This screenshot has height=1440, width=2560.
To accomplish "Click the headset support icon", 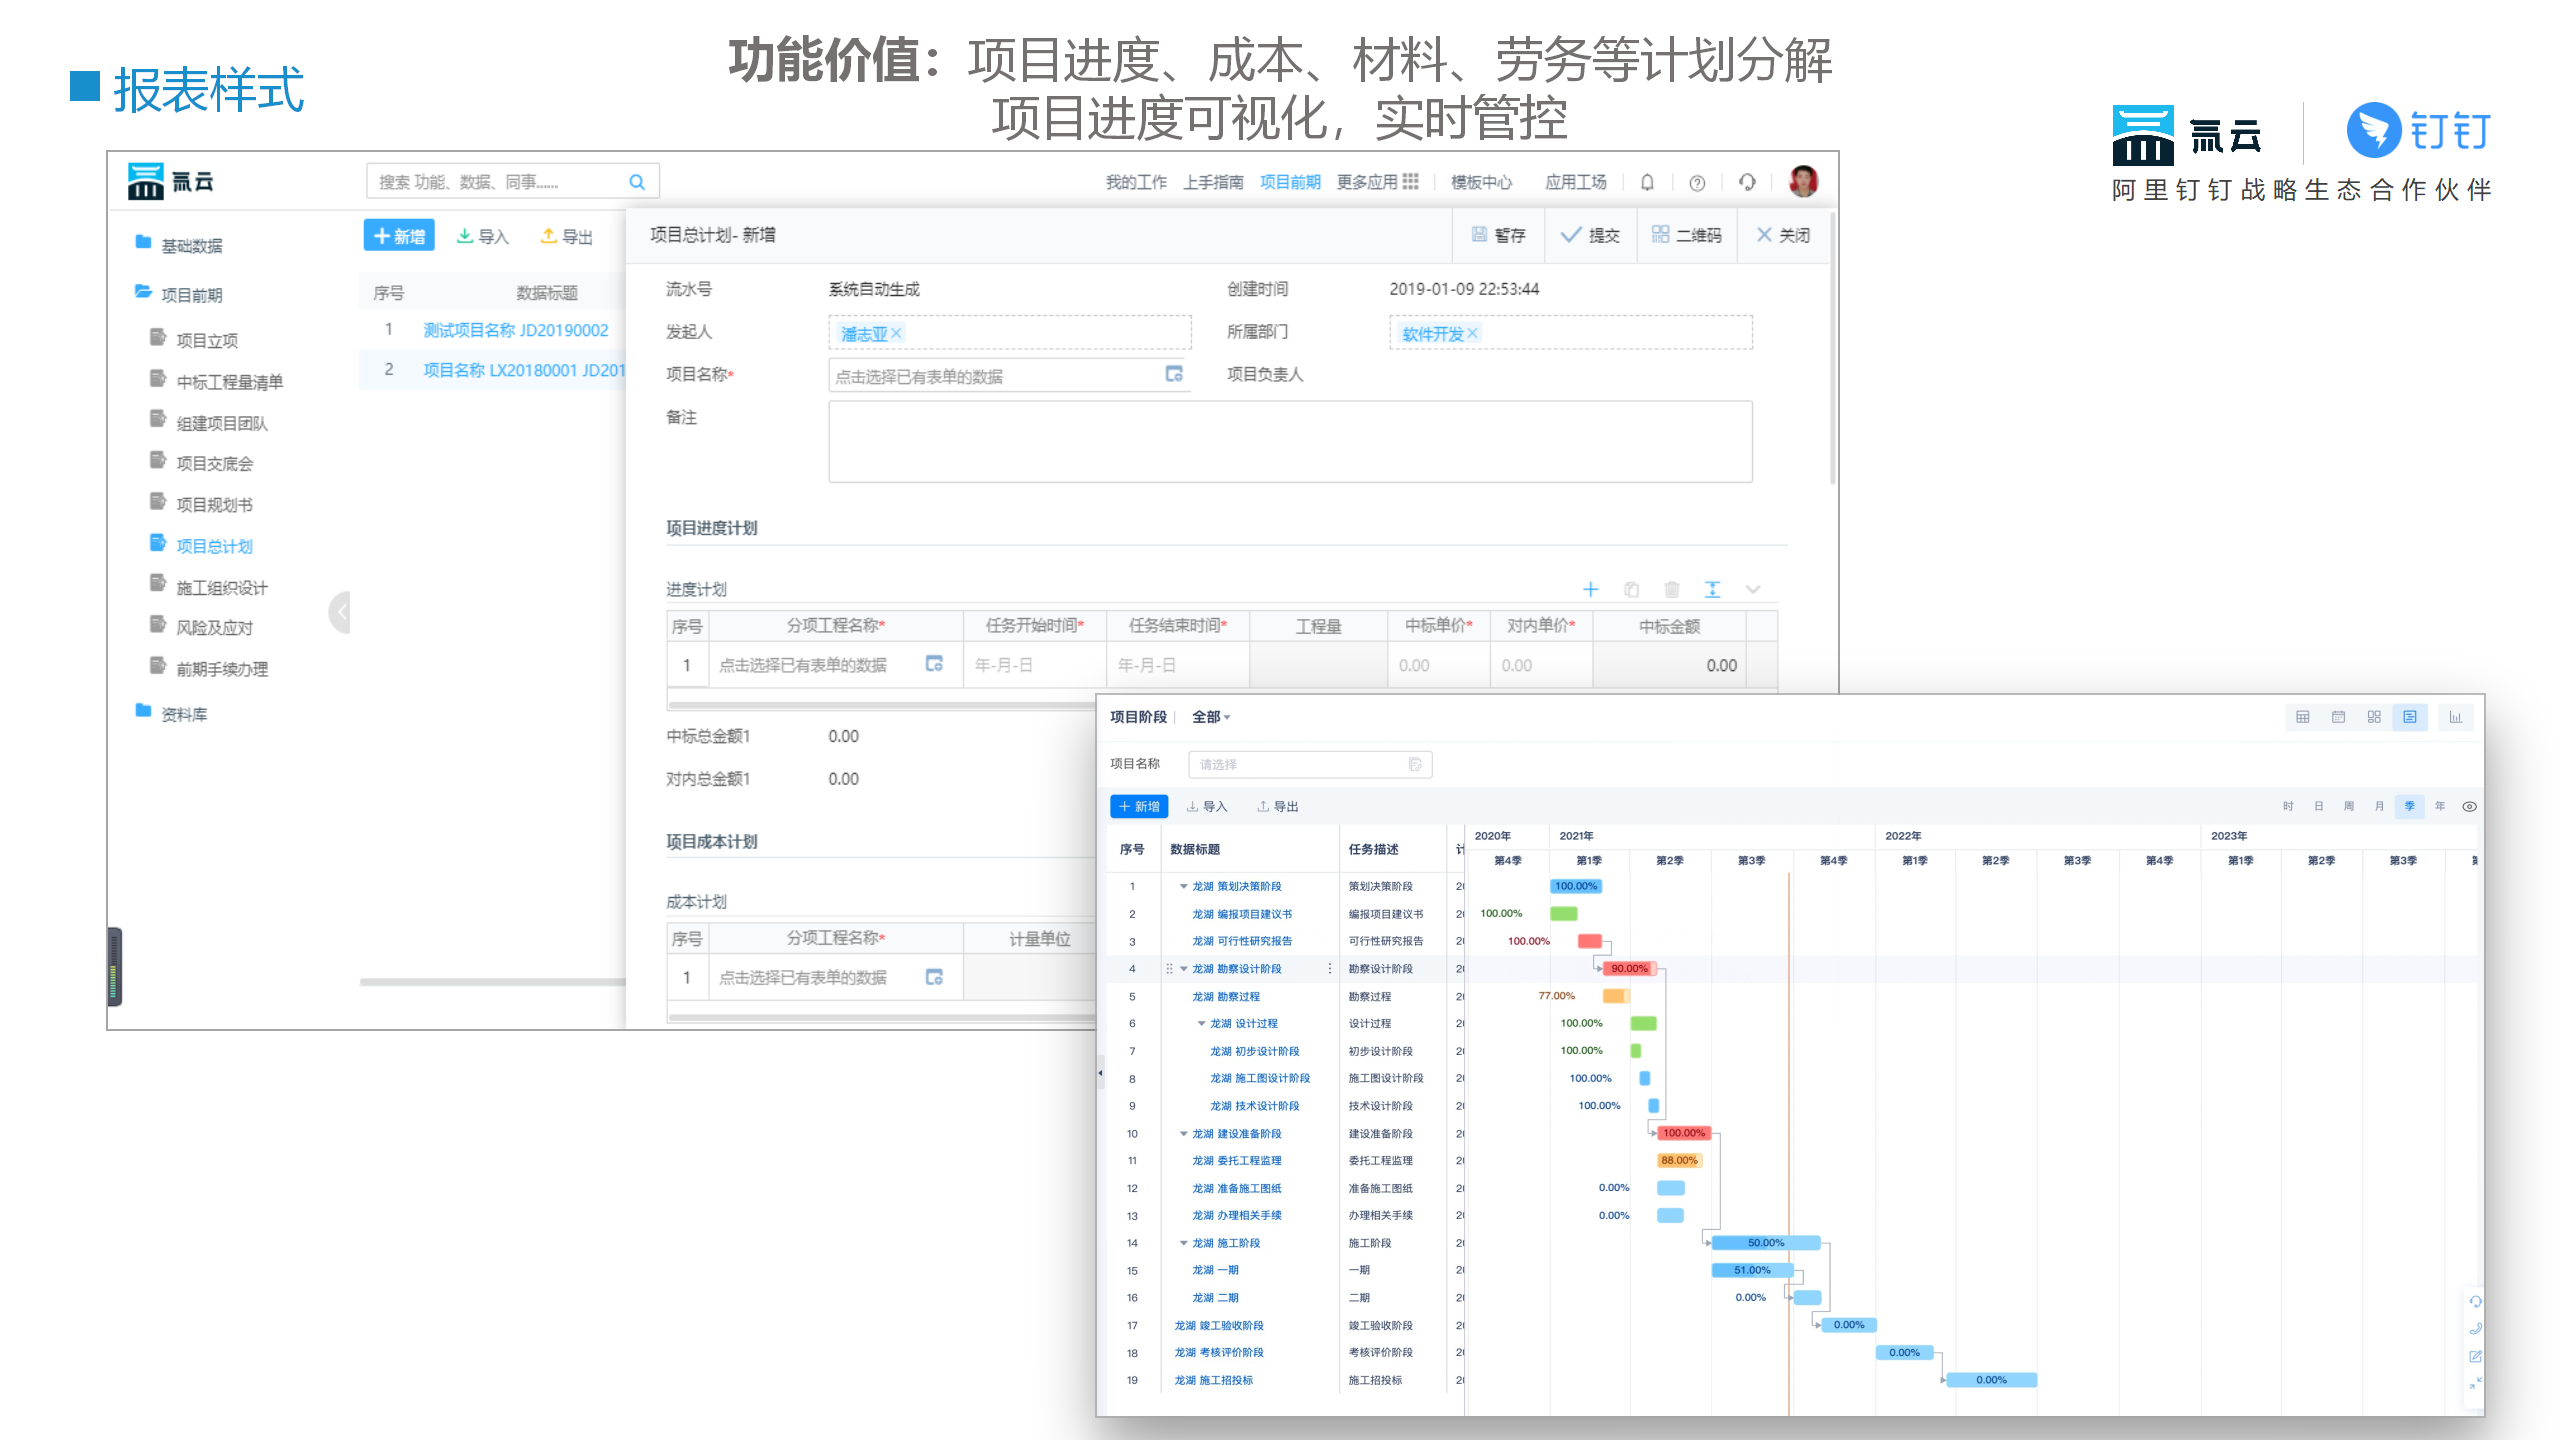I will point(1747,182).
